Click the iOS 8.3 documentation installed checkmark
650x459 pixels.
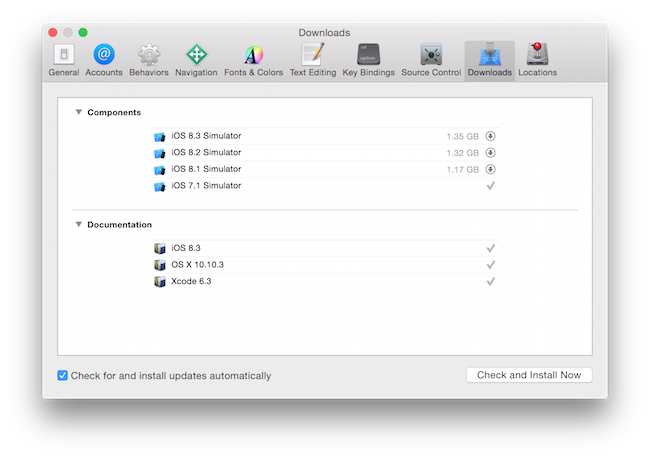point(490,248)
